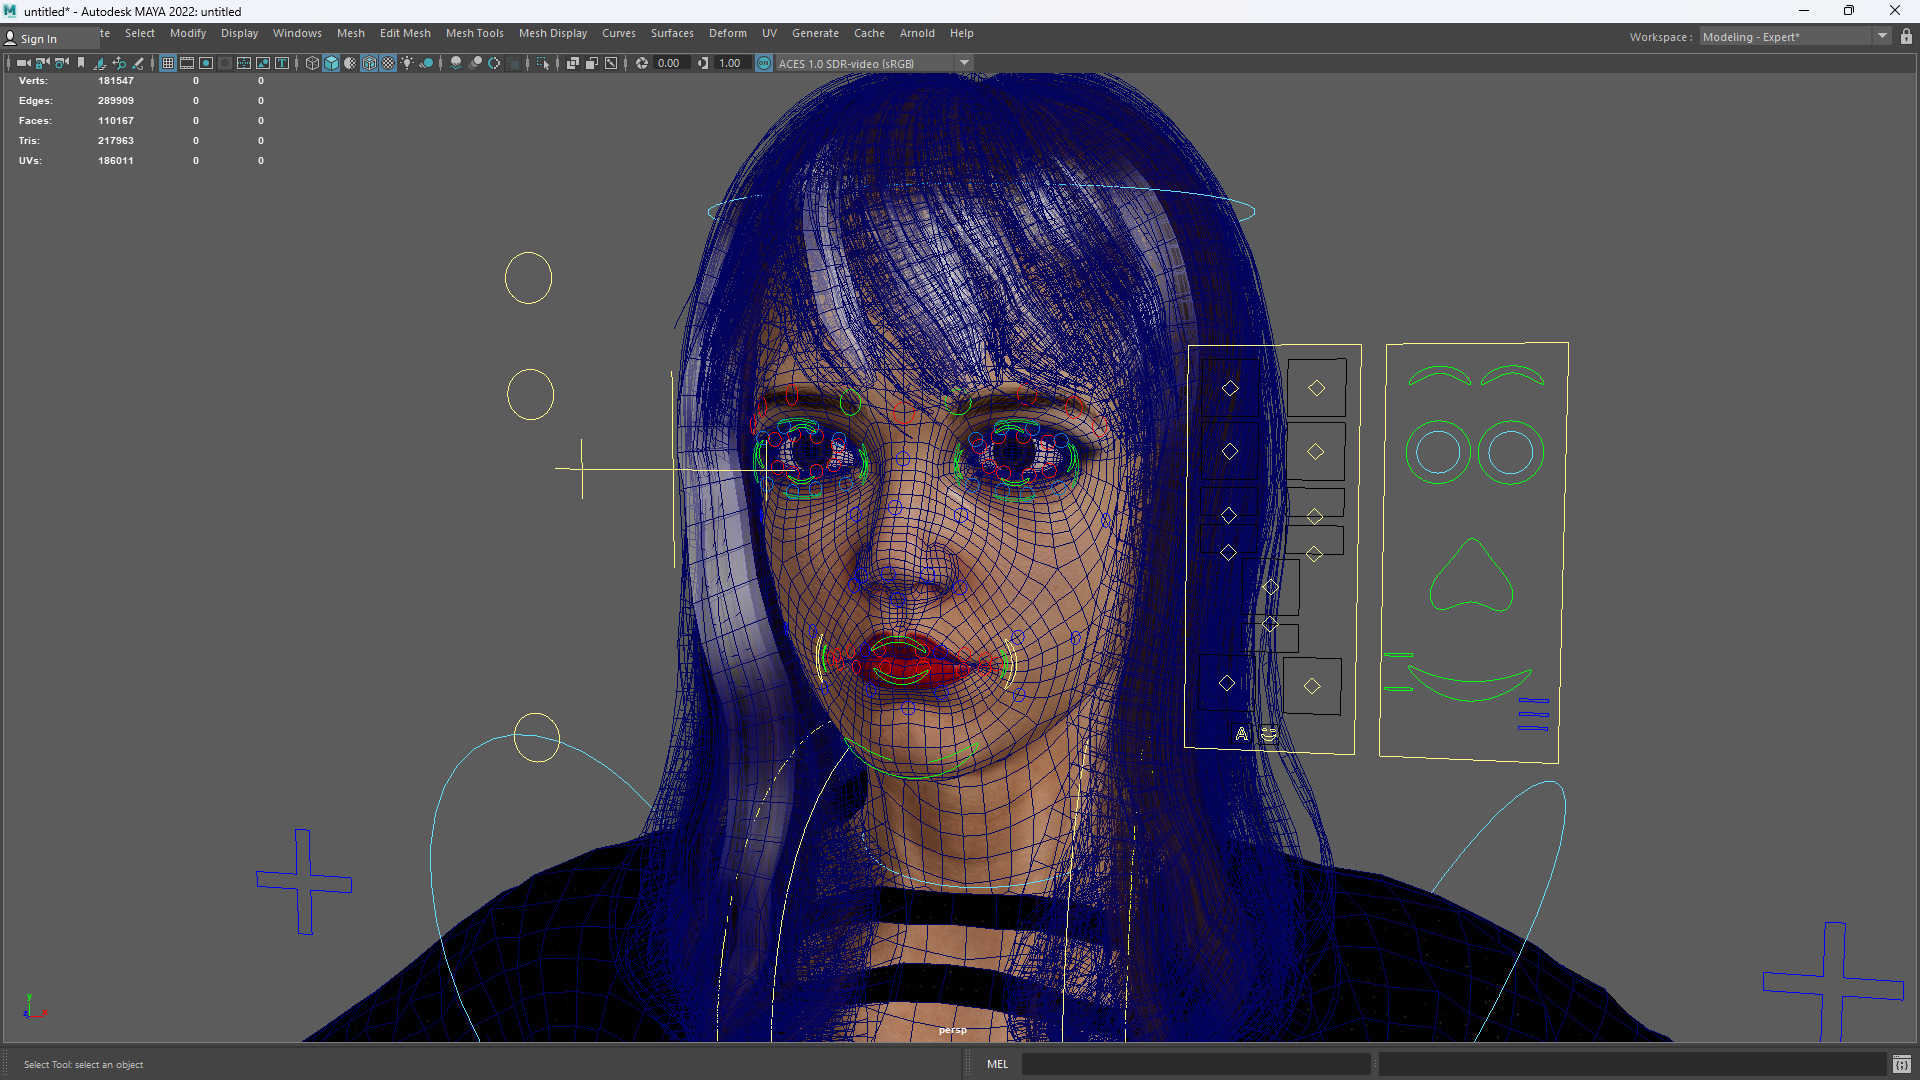Open the Mesh Tools menu
1920x1080 pixels.
pos(475,33)
